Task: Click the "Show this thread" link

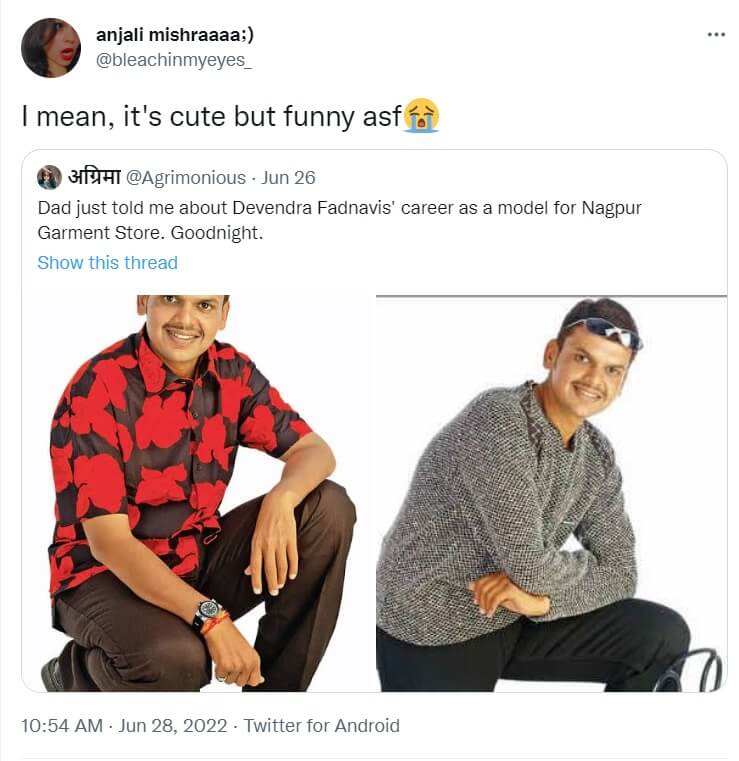Action: point(107,263)
